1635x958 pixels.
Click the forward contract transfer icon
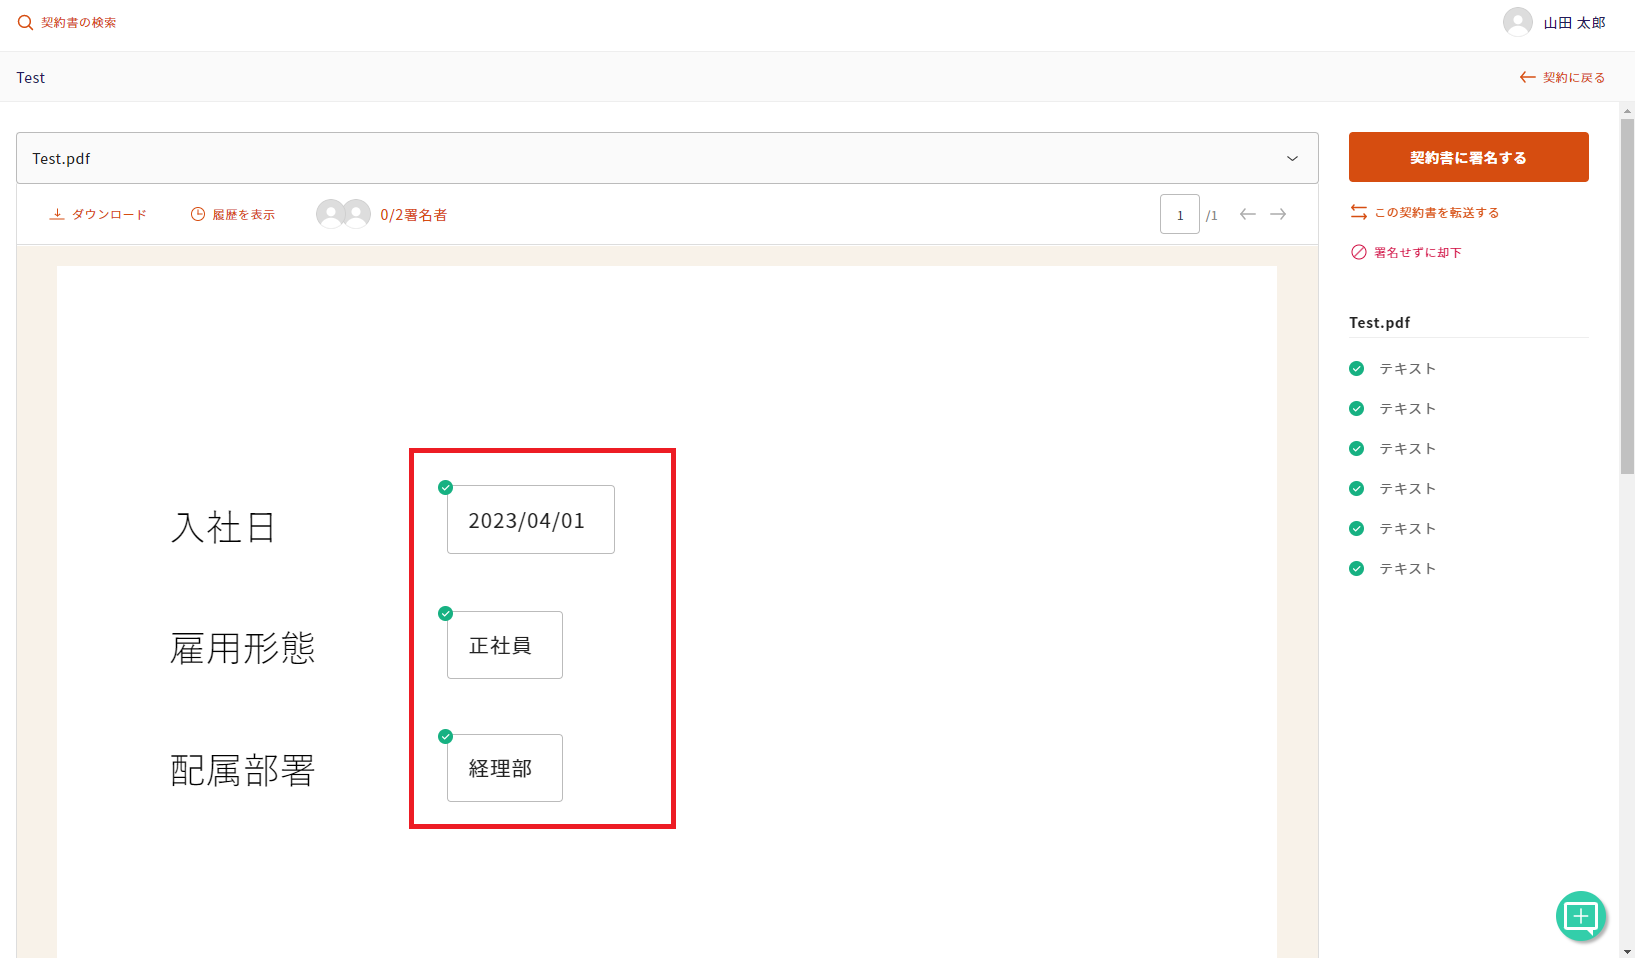click(x=1358, y=212)
